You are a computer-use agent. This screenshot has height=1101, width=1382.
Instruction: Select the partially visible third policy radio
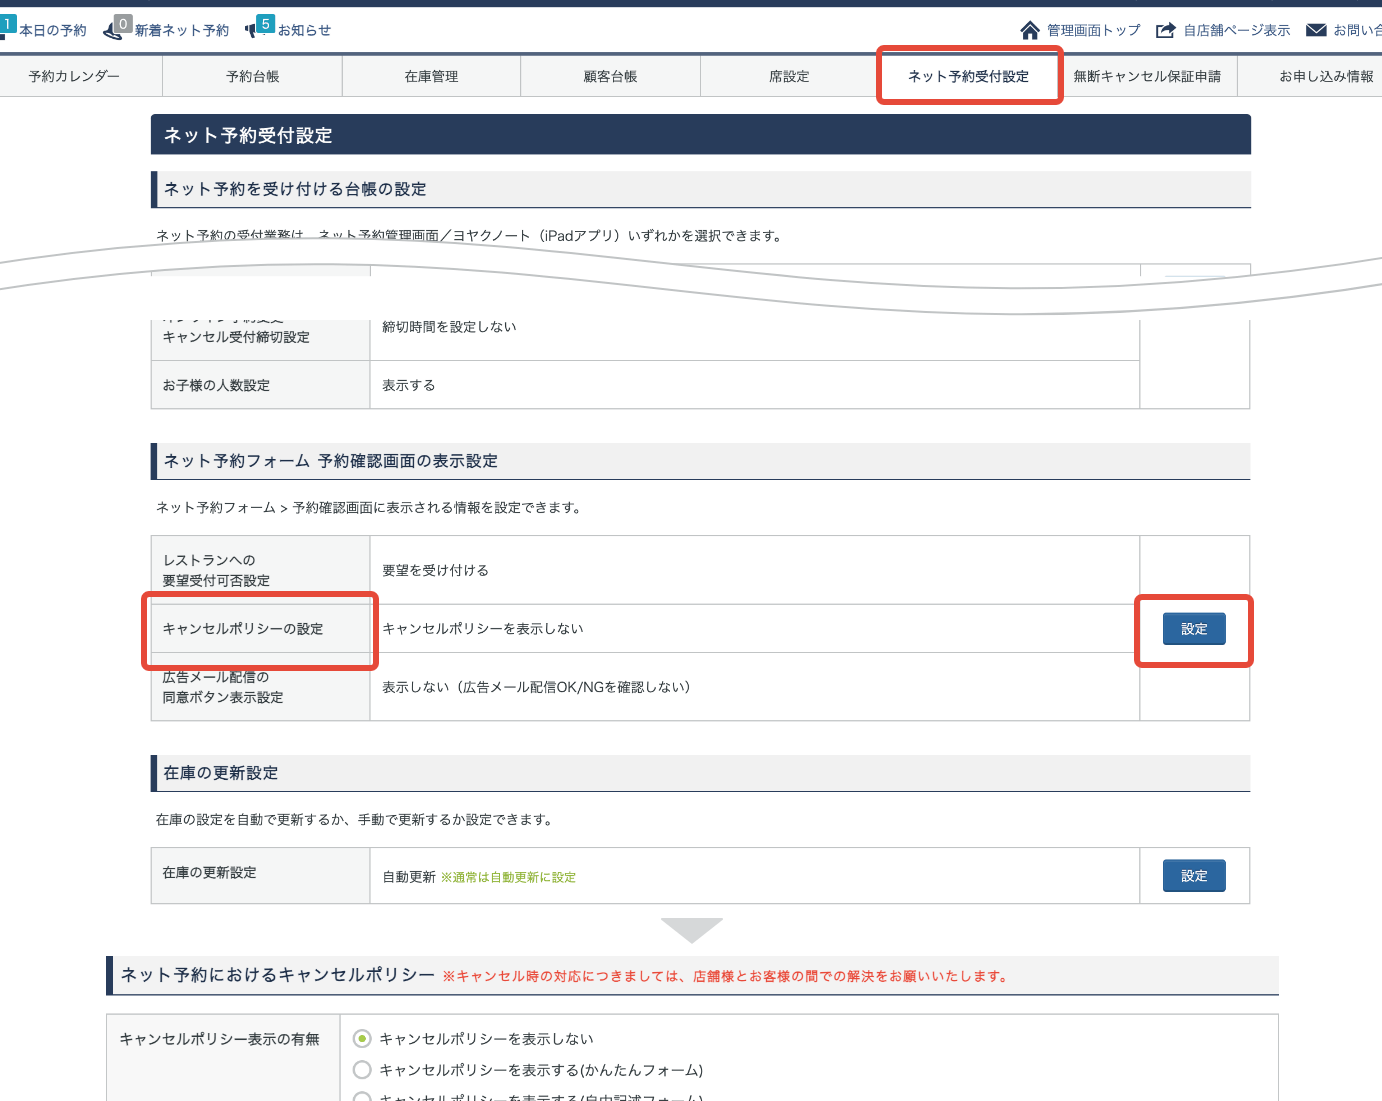(x=362, y=1097)
